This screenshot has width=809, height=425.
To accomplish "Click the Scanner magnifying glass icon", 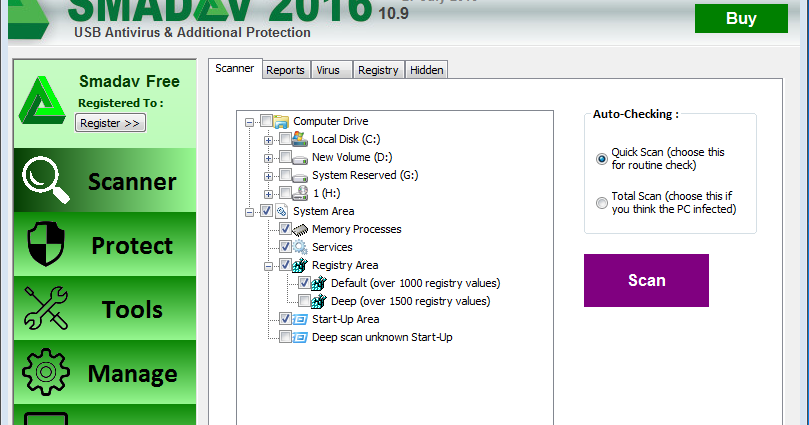I will (x=45, y=179).
